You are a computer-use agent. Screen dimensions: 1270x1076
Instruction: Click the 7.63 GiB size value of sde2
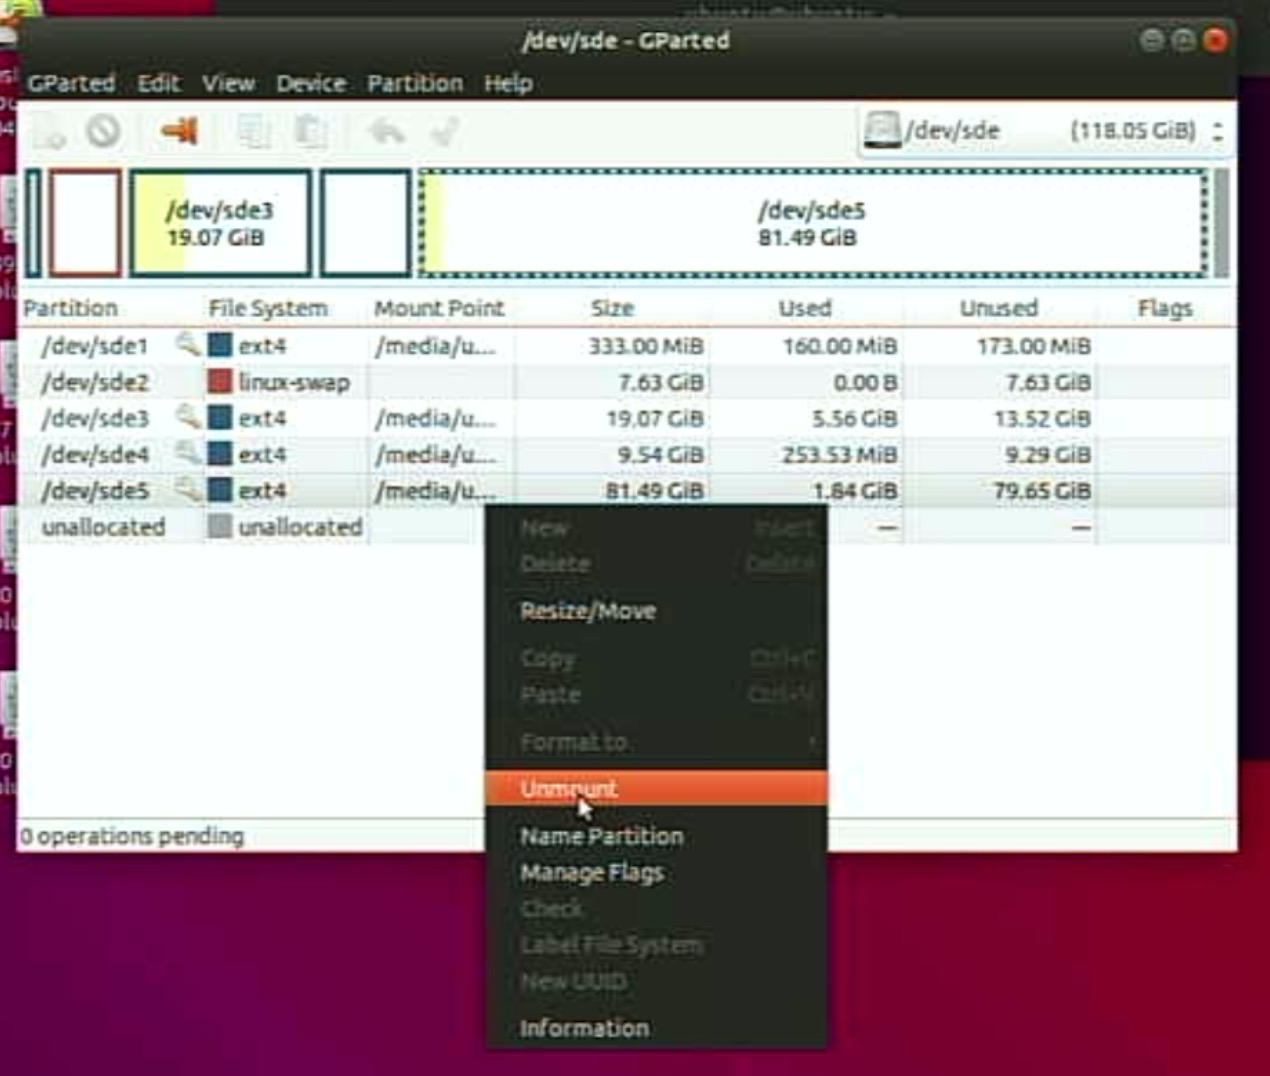coord(661,382)
